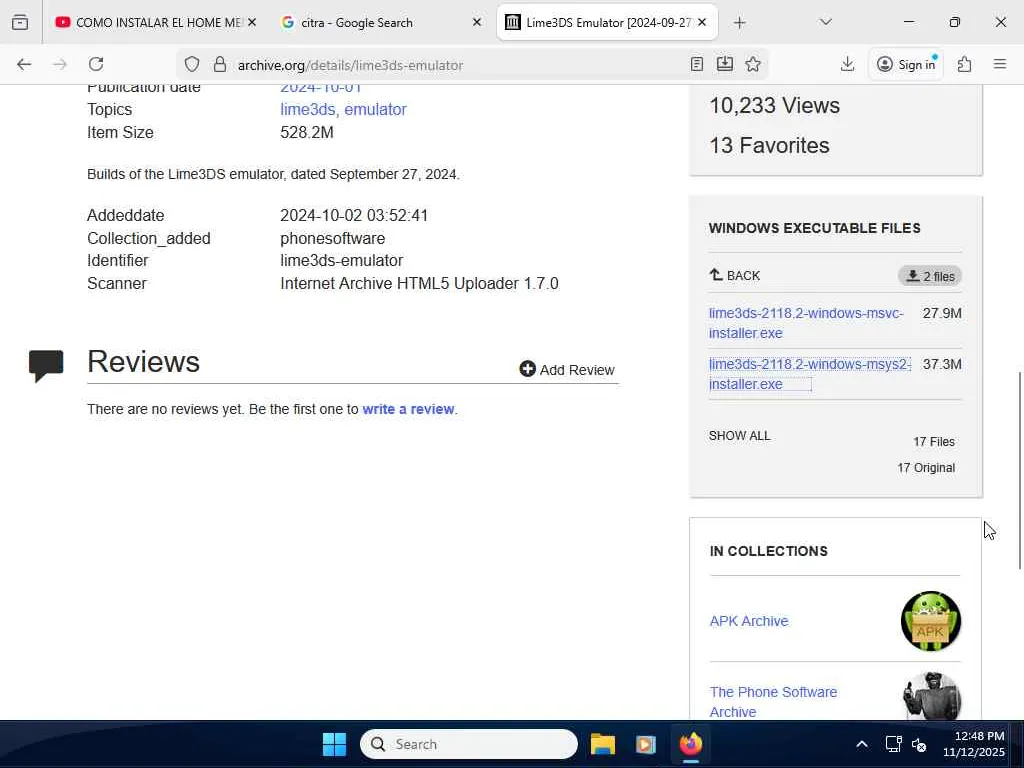Screen dimensions: 1024x768
Task: Open a new browser tab
Action: pyautogui.click(x=739, y=23)
